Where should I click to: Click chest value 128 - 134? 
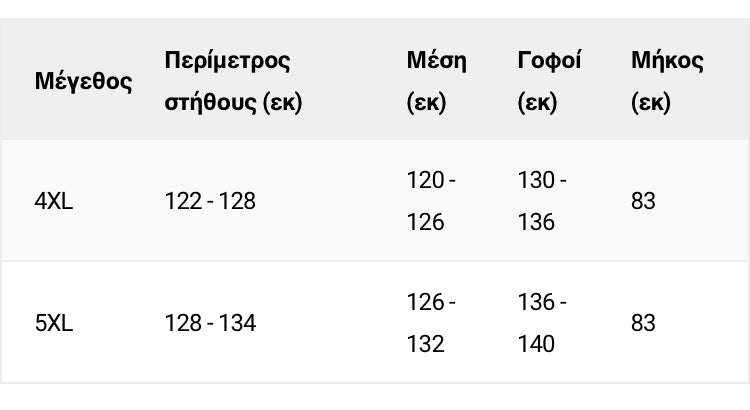coord(210,323)
